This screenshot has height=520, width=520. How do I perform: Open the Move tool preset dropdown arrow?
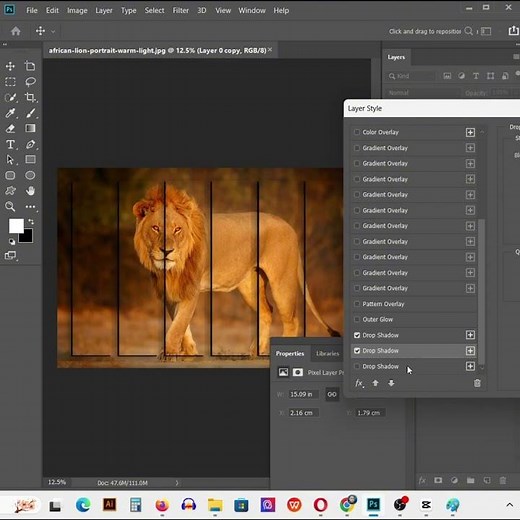53,32
